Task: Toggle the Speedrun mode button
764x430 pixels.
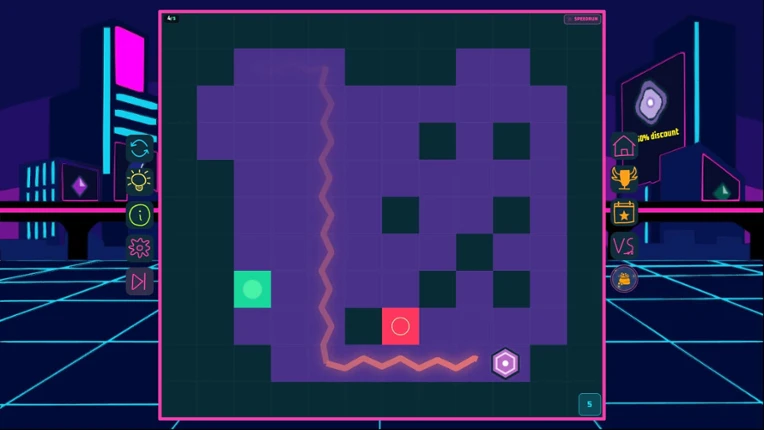Action: click(582, 19)
